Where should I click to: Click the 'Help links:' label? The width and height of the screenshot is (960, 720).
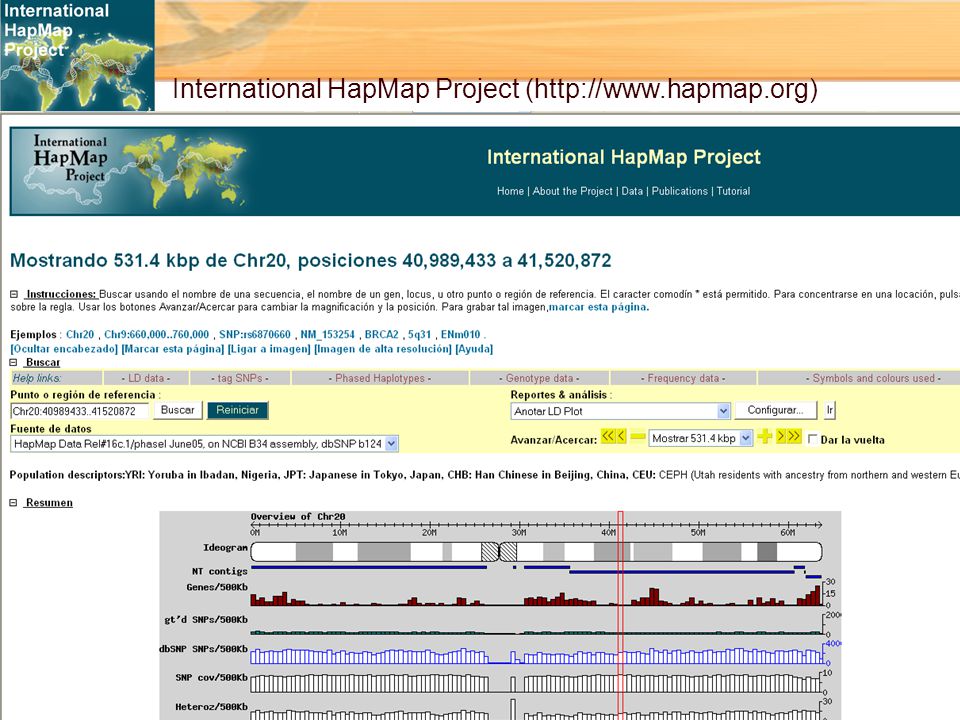coord(37,378)
